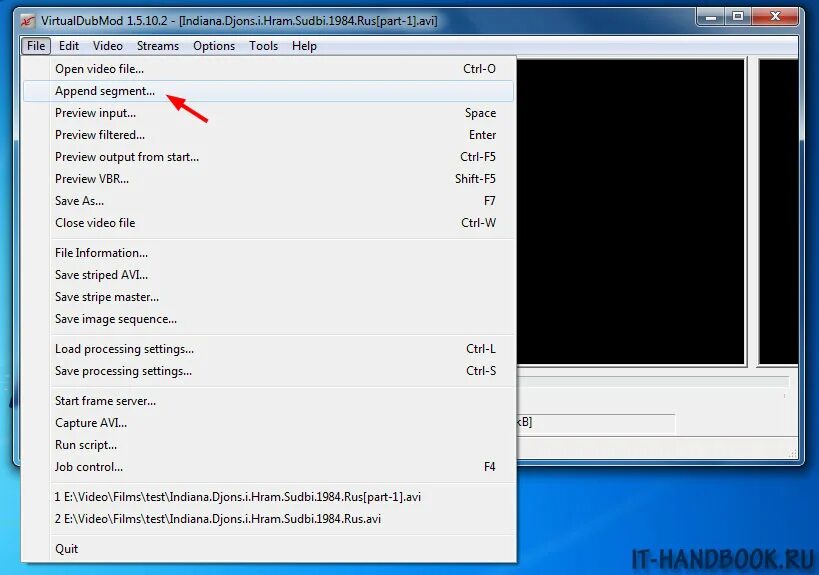Choose Quit from File menu

(268, 549)
